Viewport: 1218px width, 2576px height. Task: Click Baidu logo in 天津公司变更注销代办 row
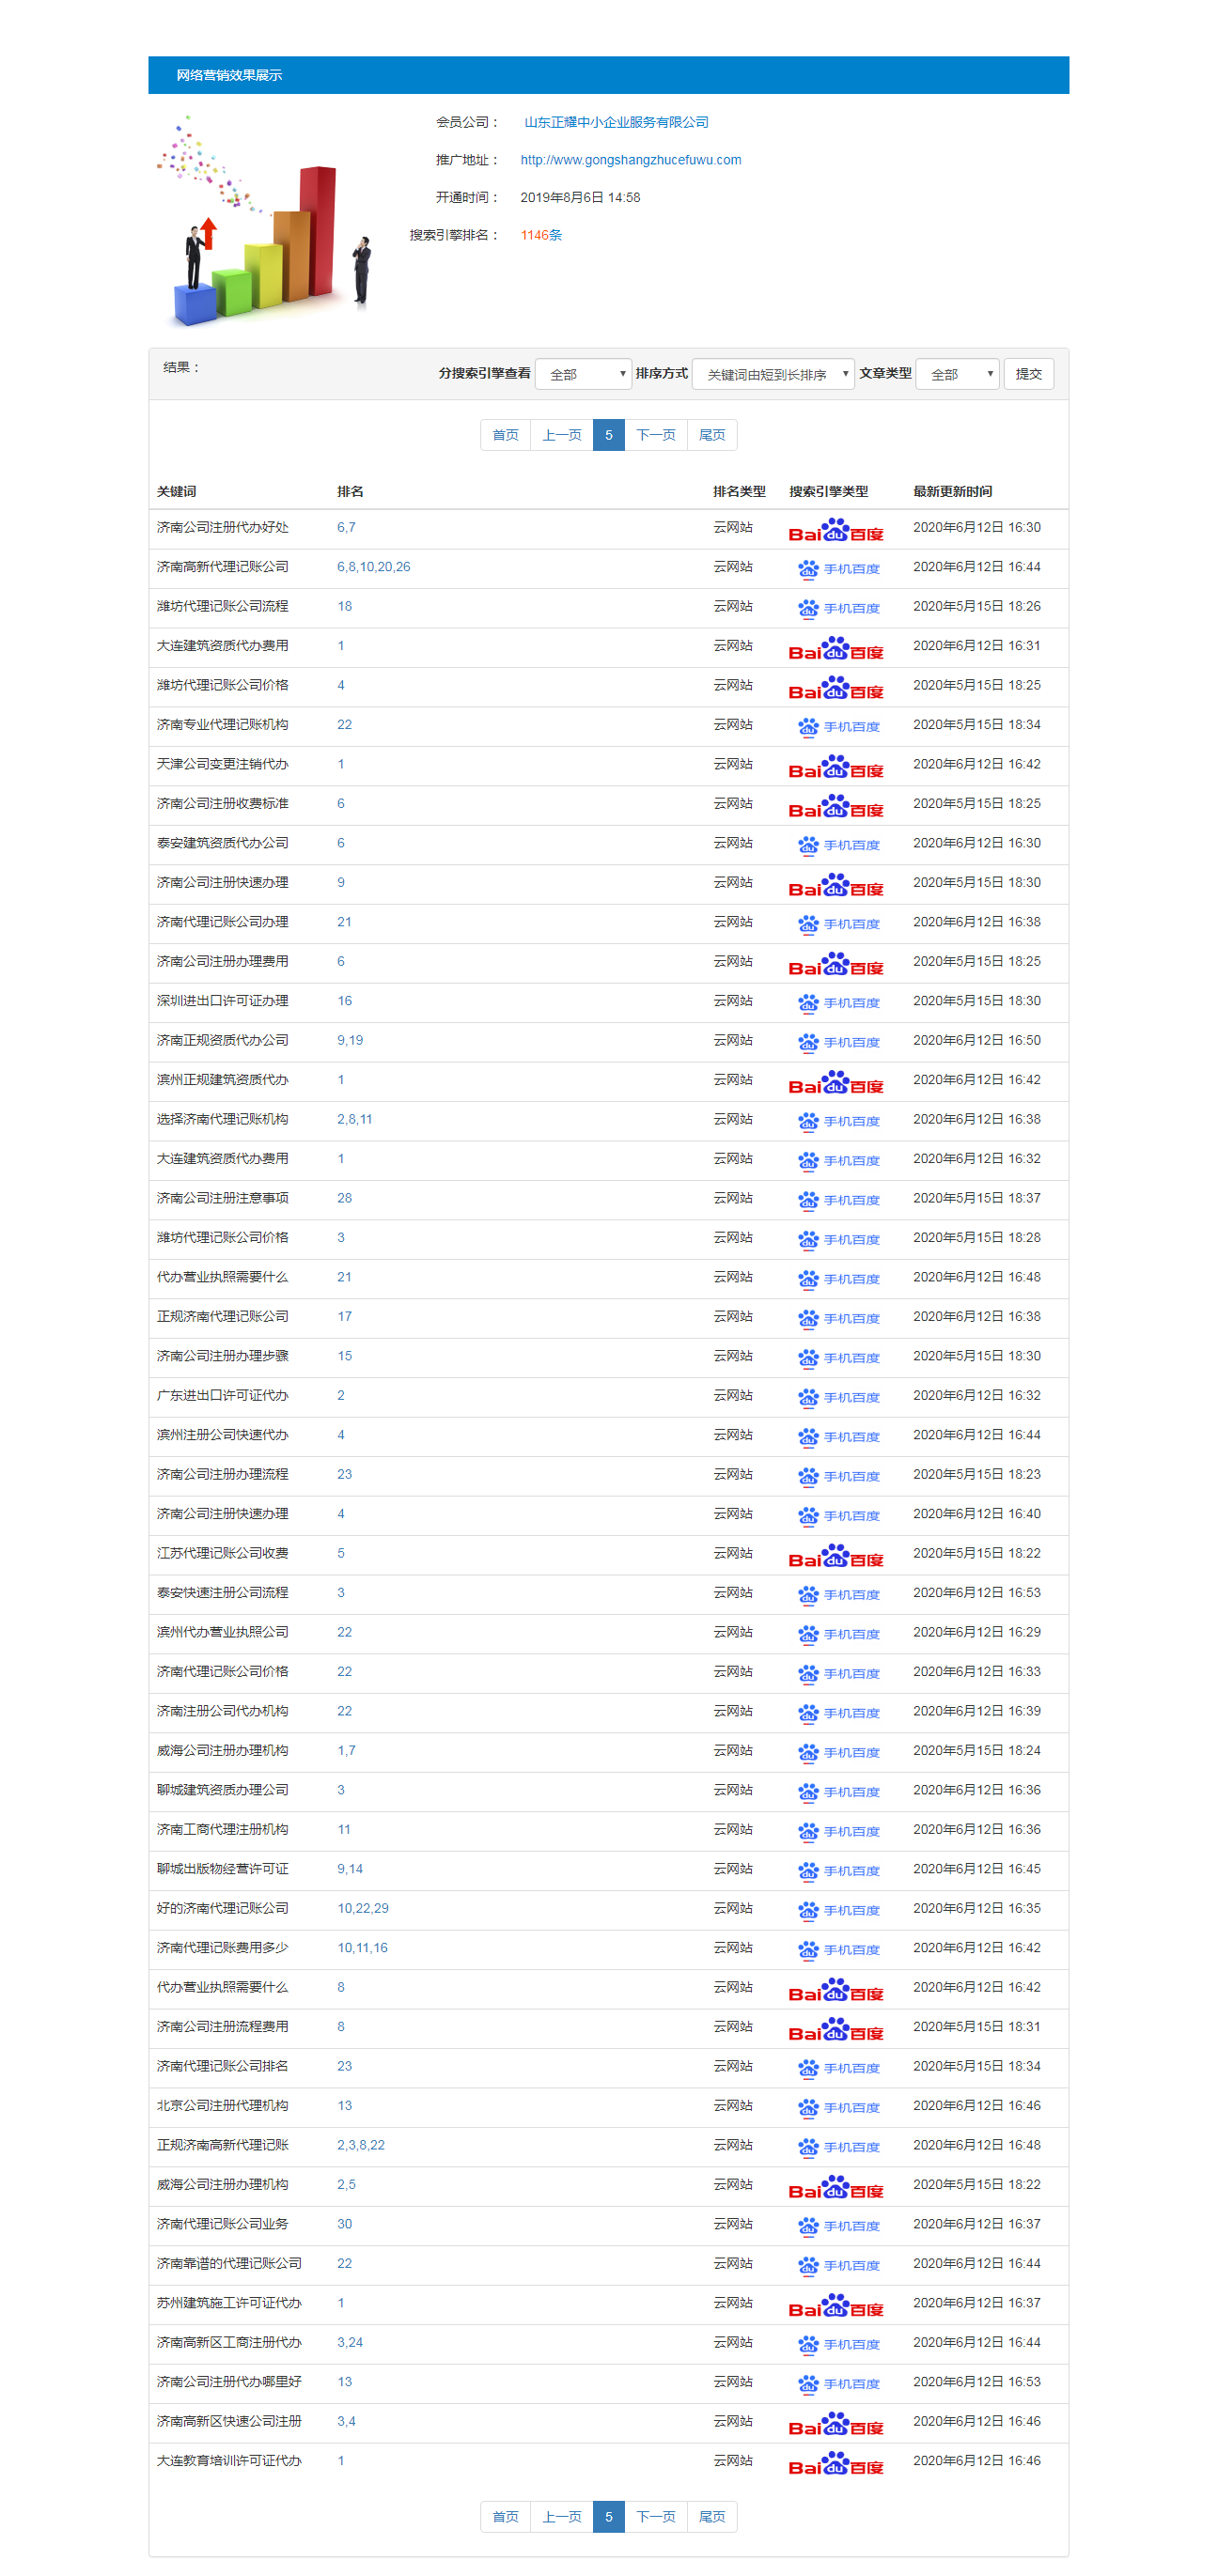coord(835,767)
